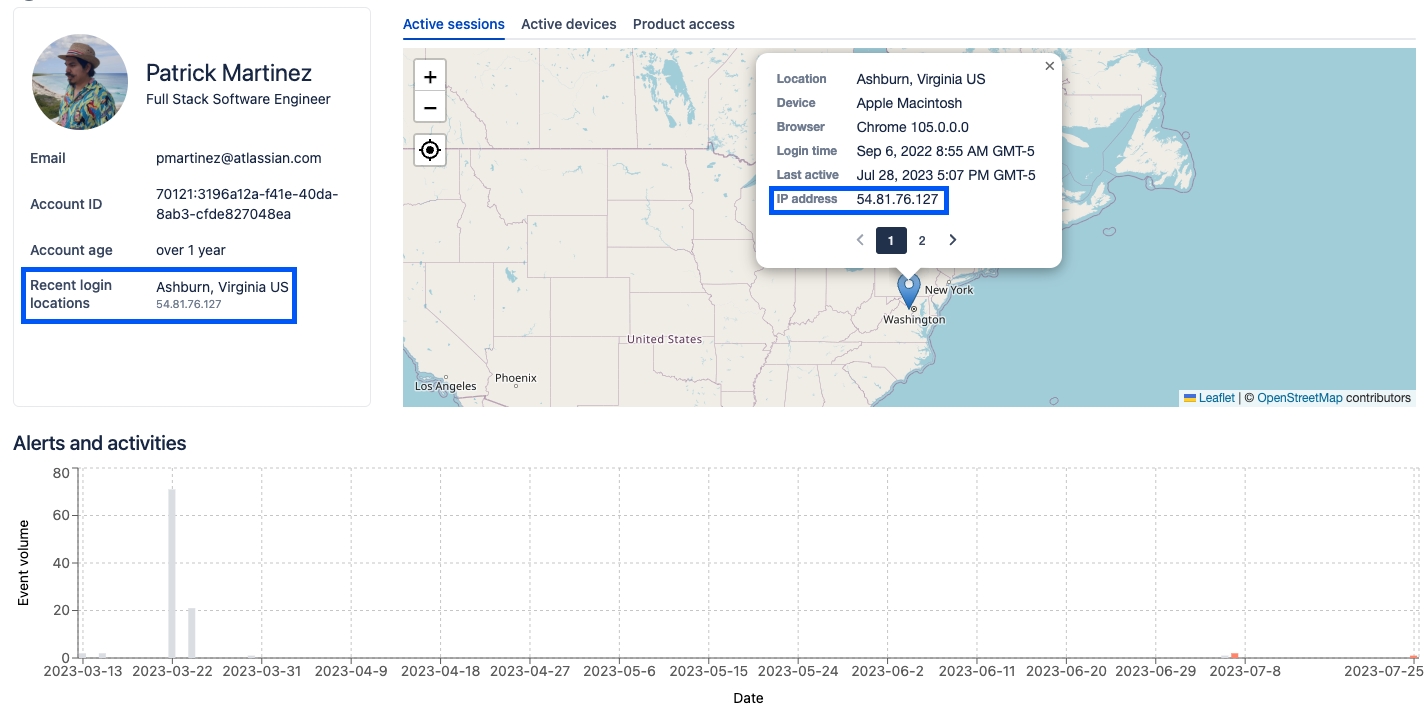Click the IP address 54.81.76.127 in popup
The height and width of the screenshot is (713, 1426).
[897, 199]
